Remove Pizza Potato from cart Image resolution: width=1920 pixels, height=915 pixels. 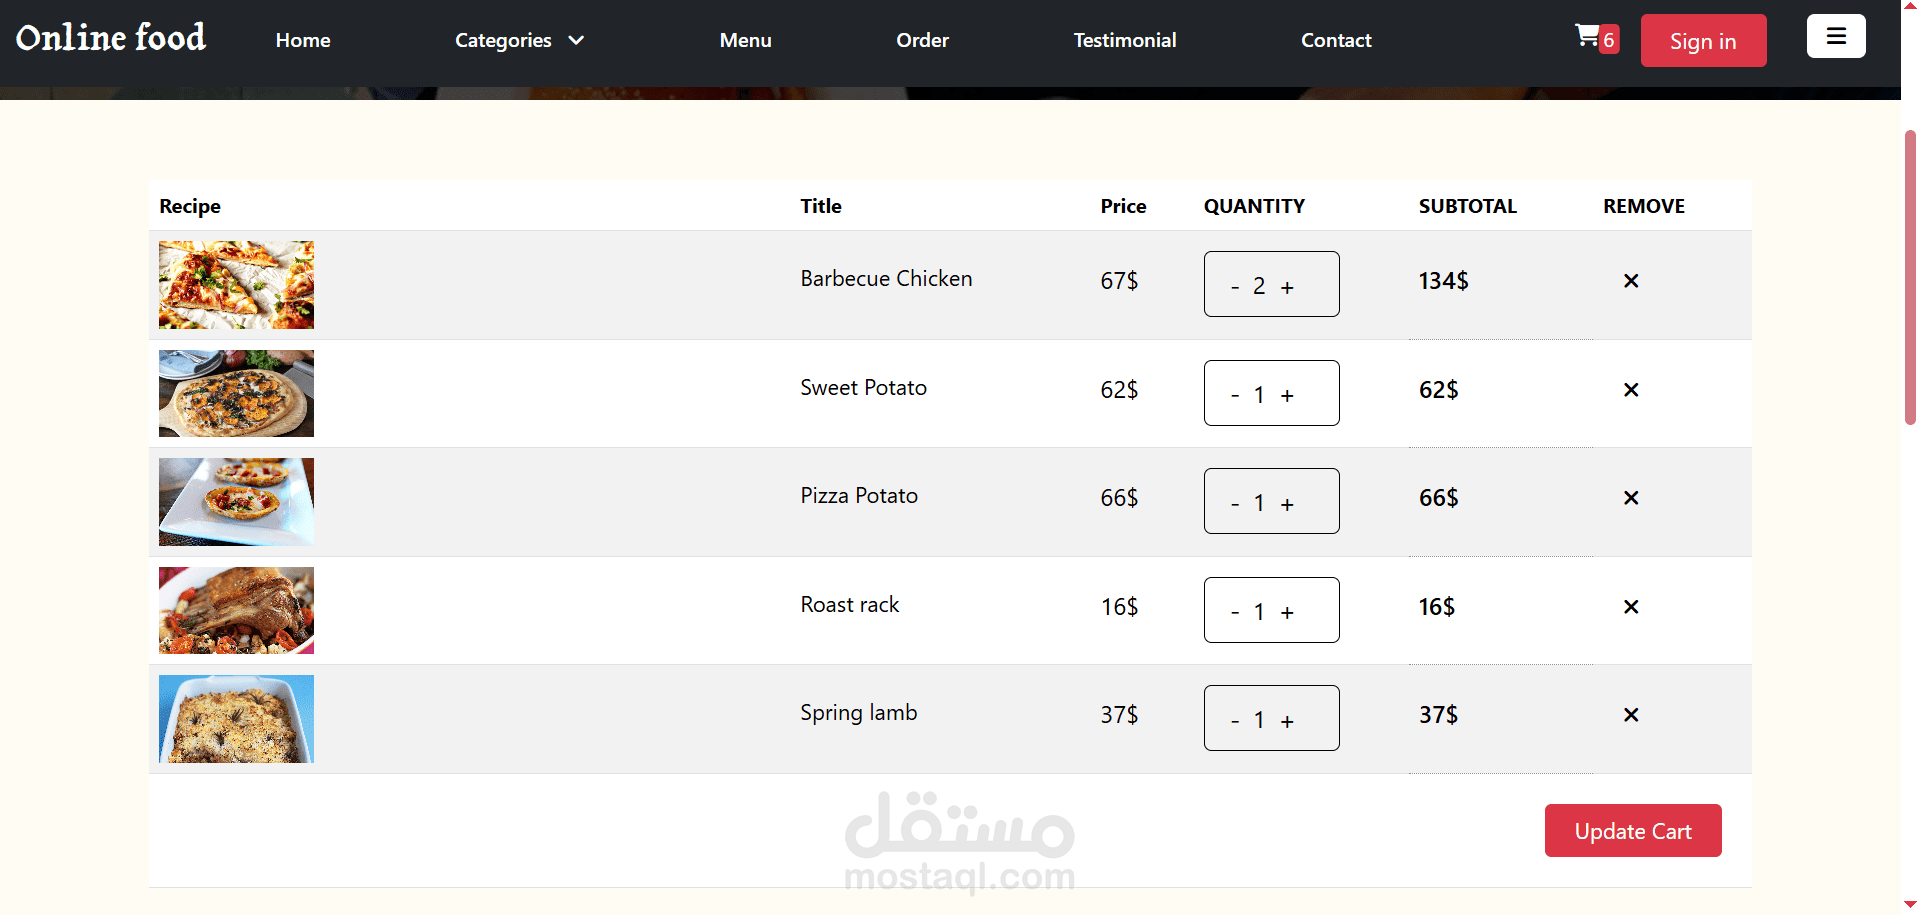[x=1630, y=498]
